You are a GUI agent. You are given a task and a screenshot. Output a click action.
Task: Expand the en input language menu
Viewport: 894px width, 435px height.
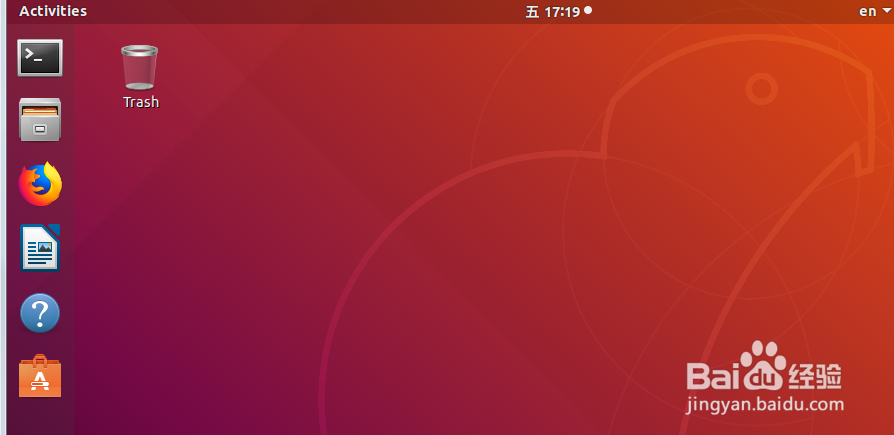click(875, 11)
